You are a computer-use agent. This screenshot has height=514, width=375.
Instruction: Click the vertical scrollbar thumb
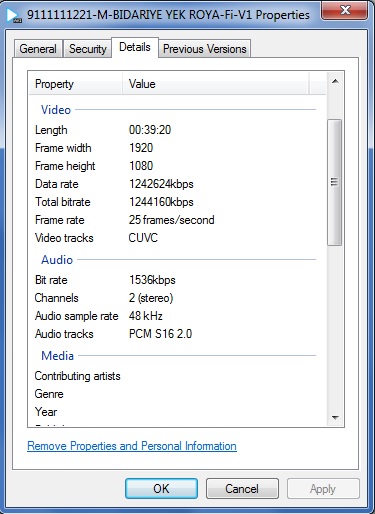click(x=334, y=182)
